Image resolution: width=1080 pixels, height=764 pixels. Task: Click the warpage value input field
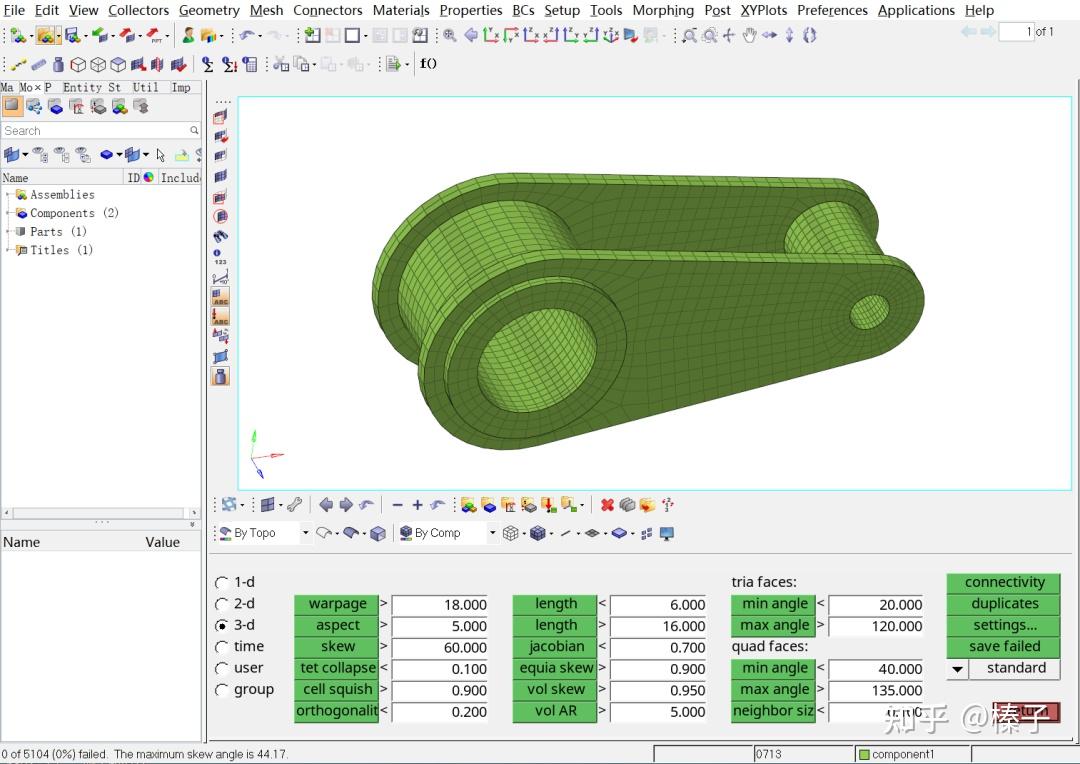(x=439, y=604)
